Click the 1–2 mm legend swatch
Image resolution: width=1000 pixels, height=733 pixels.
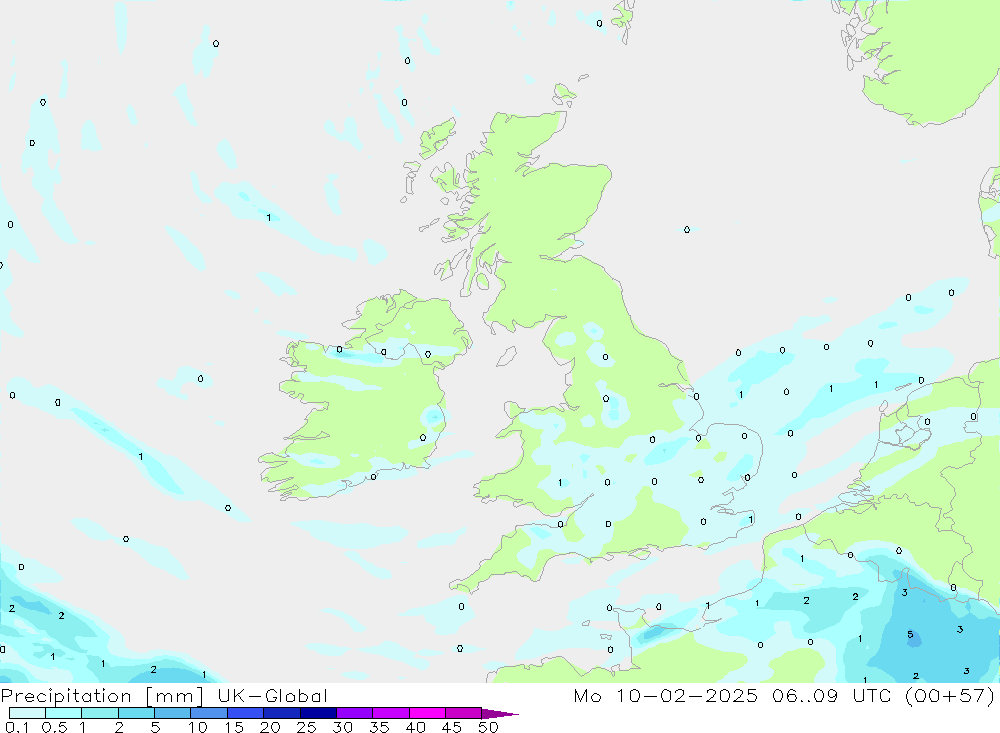[x=100, y=713]
